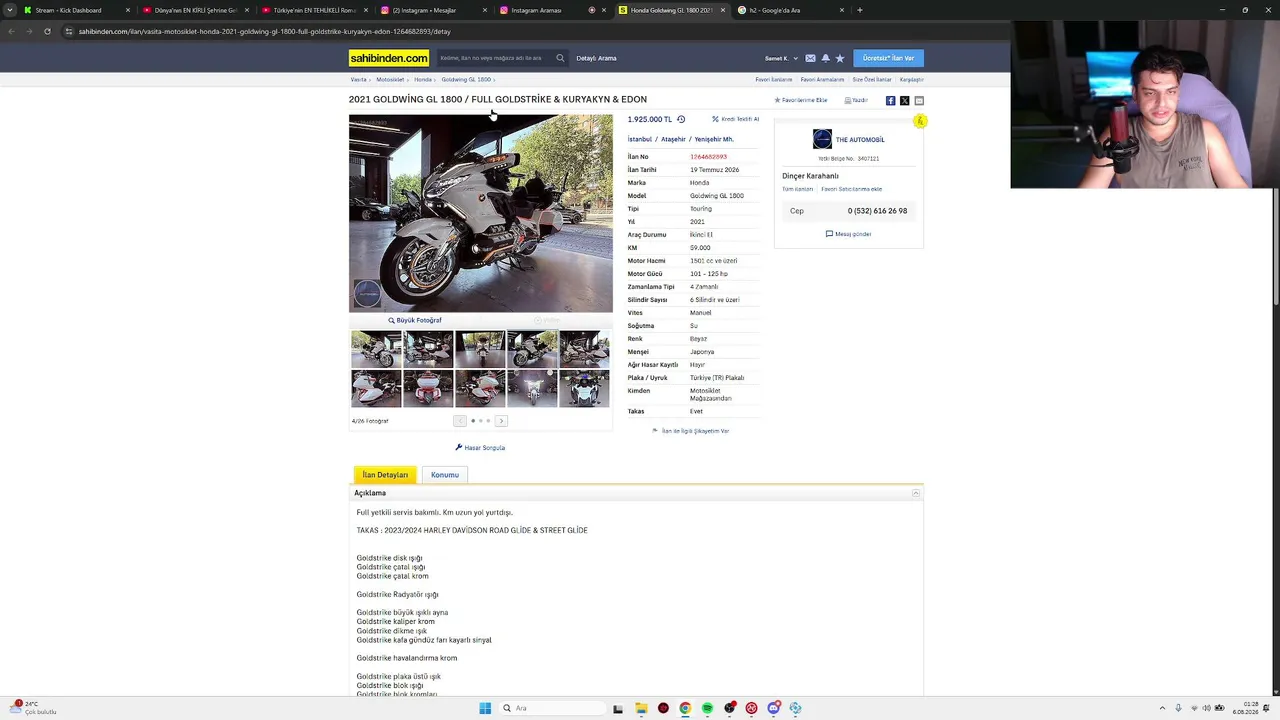
Task: Open Hasar Sorgula link
Action: [x=480, y=448]
